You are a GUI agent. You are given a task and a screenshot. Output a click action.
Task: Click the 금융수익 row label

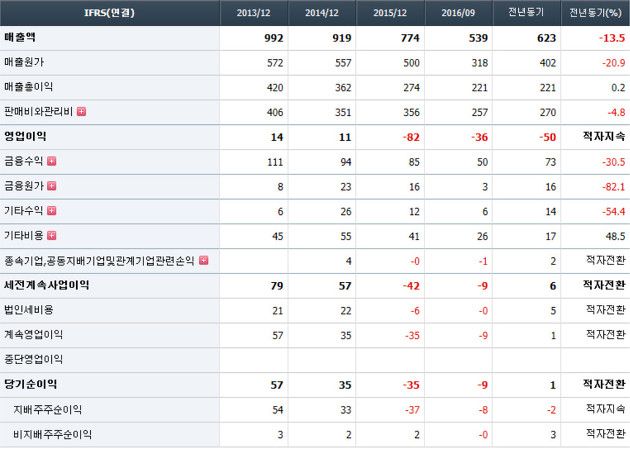coord(23,161)
